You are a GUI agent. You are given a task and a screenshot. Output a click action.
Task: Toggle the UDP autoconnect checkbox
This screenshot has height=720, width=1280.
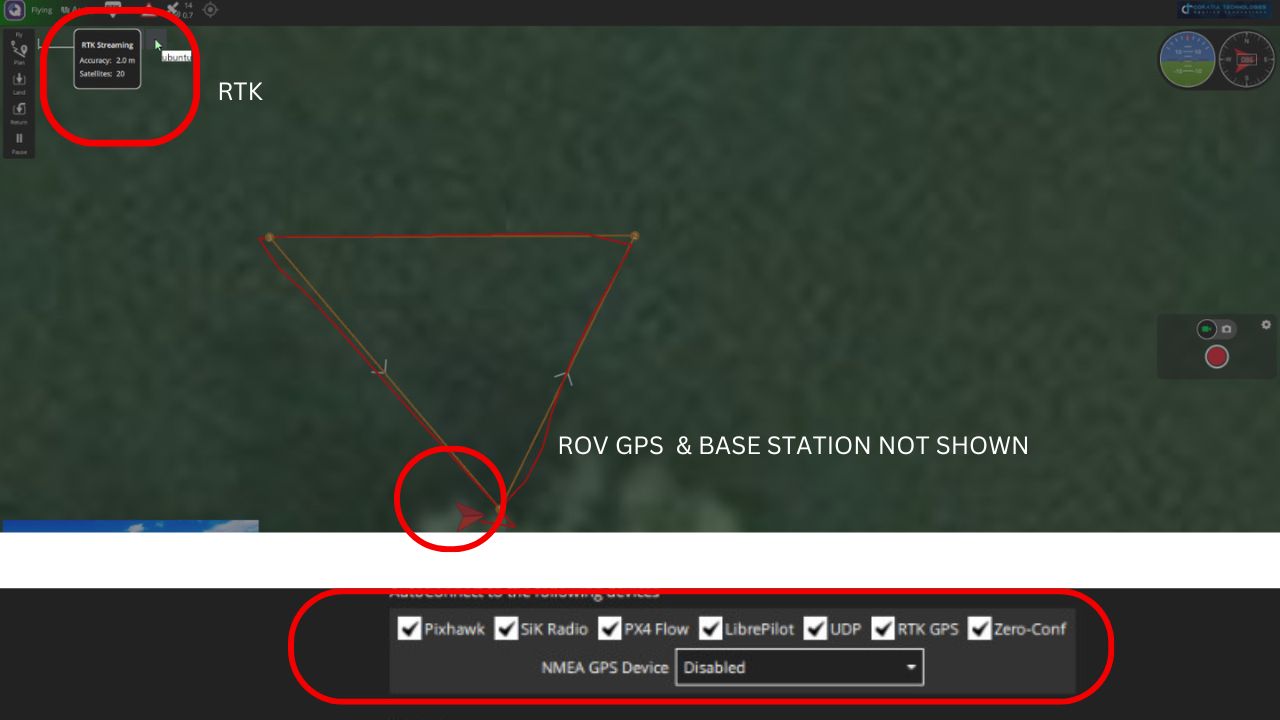815,629
